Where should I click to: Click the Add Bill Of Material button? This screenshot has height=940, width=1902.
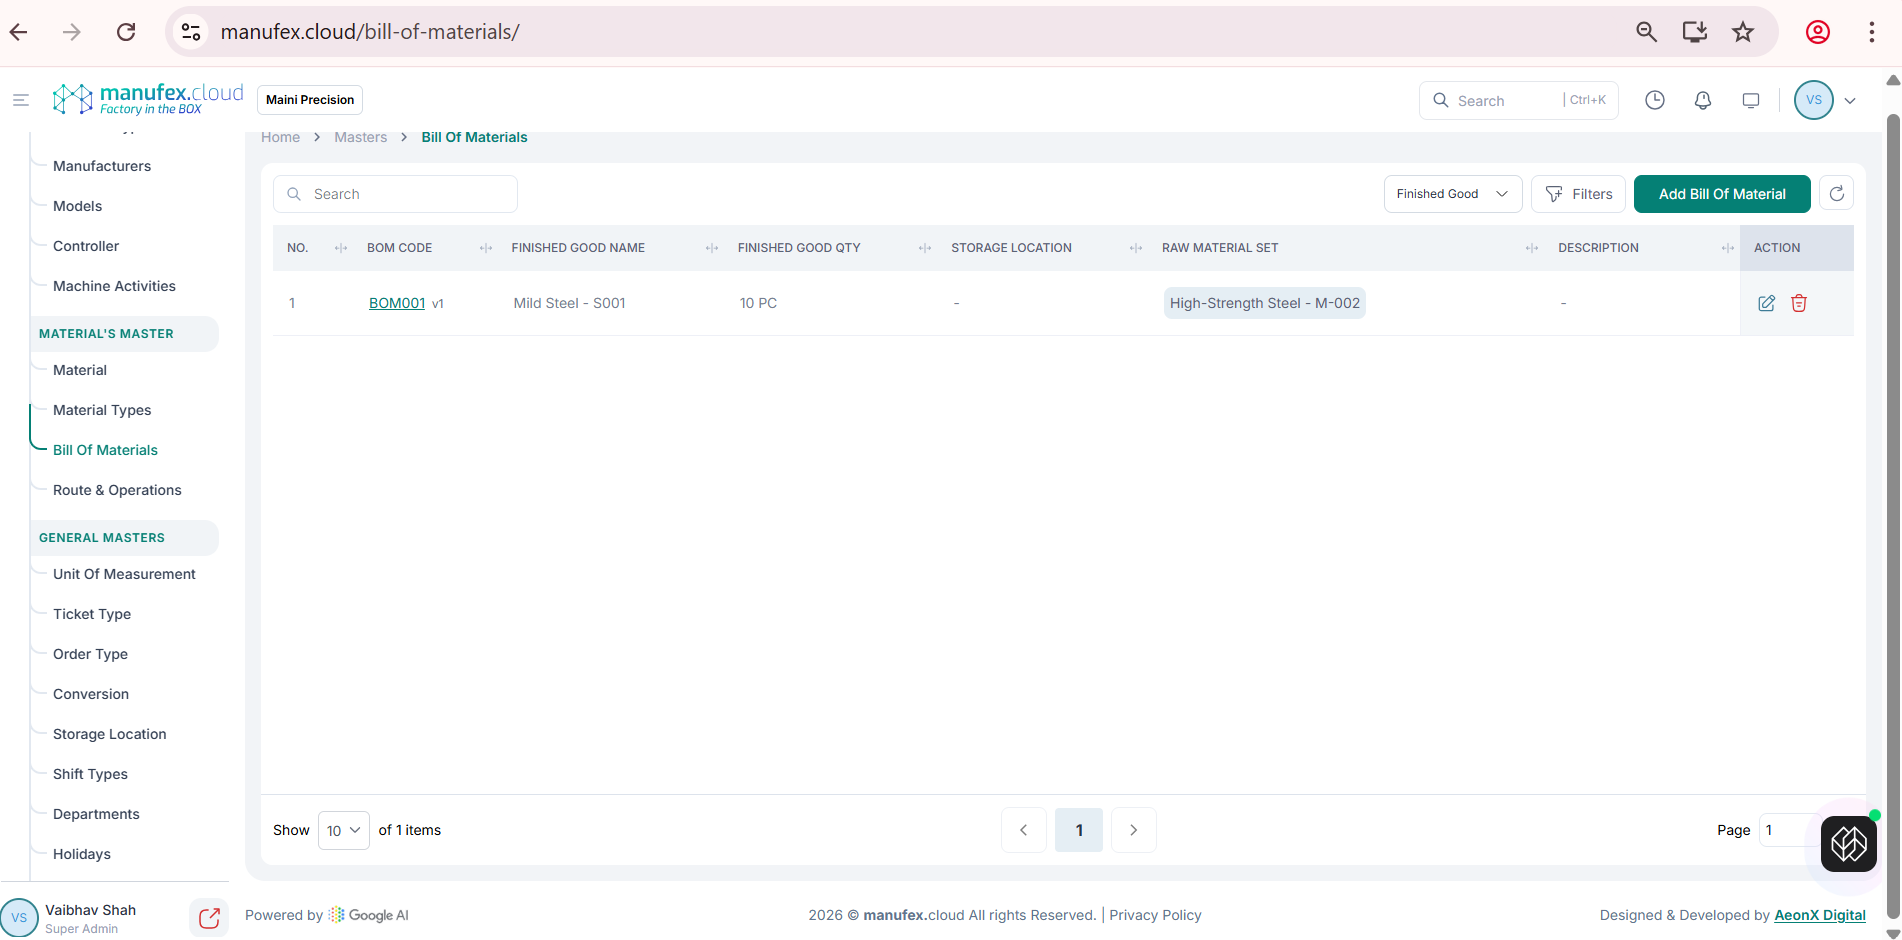pyautogui.click(x=1721, y=194)
